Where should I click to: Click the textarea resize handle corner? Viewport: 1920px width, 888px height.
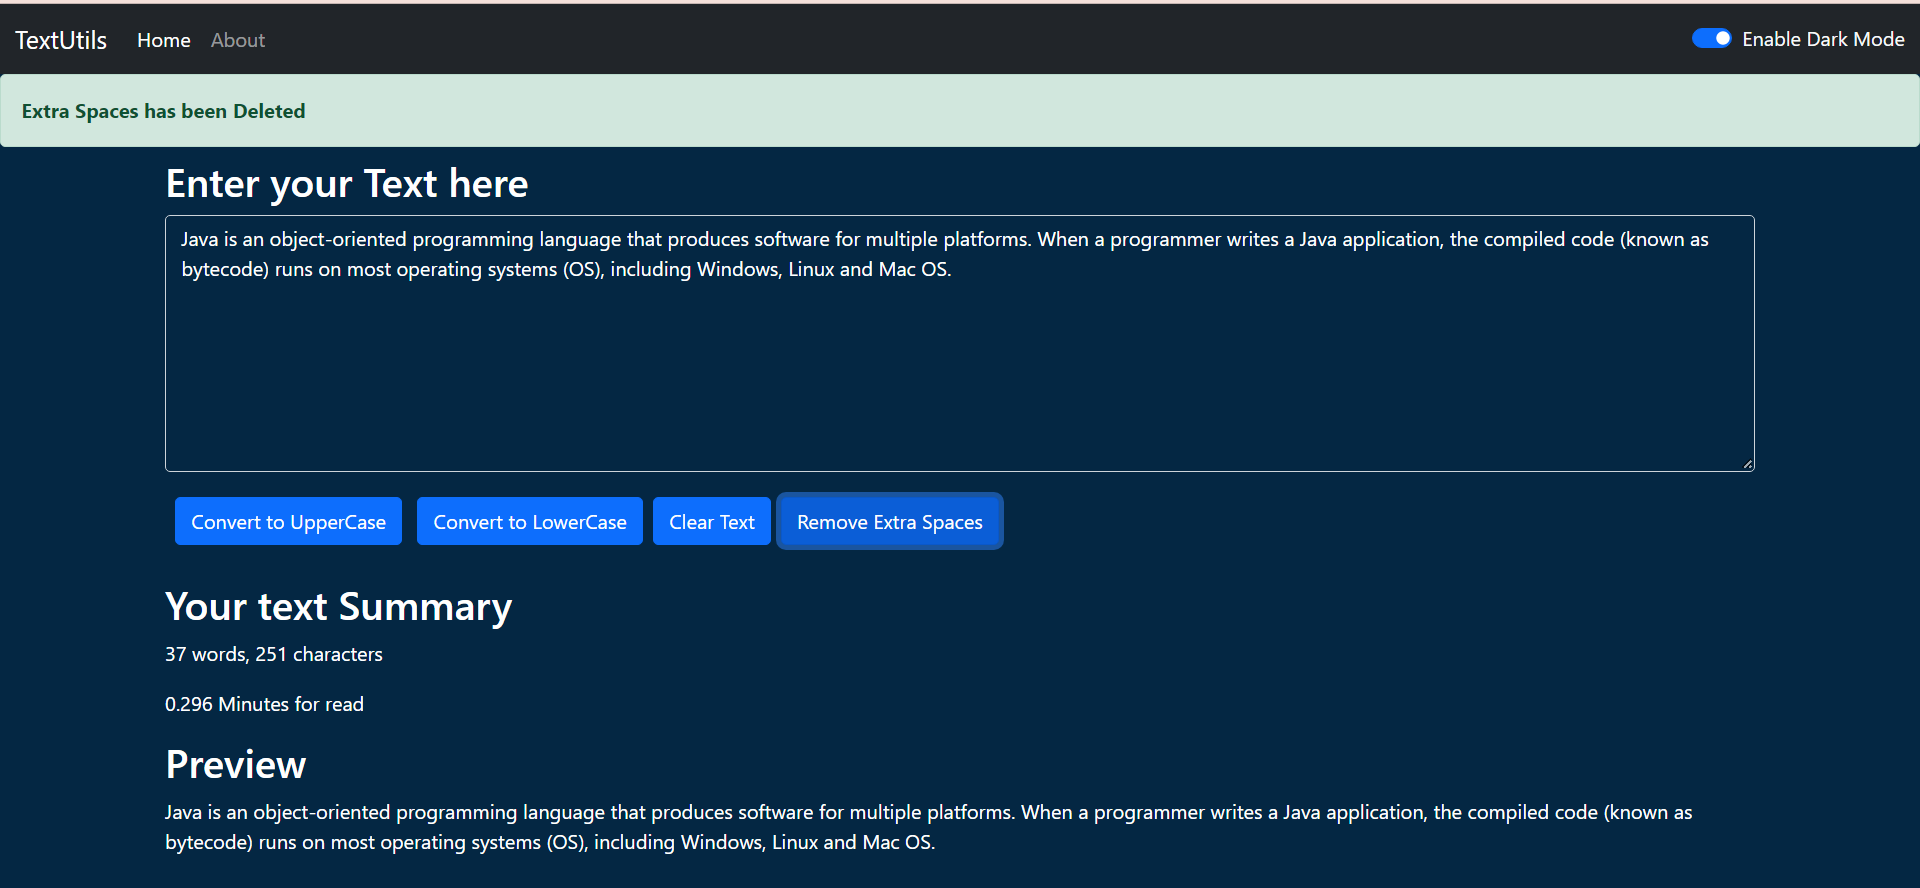pos(1747,464)
